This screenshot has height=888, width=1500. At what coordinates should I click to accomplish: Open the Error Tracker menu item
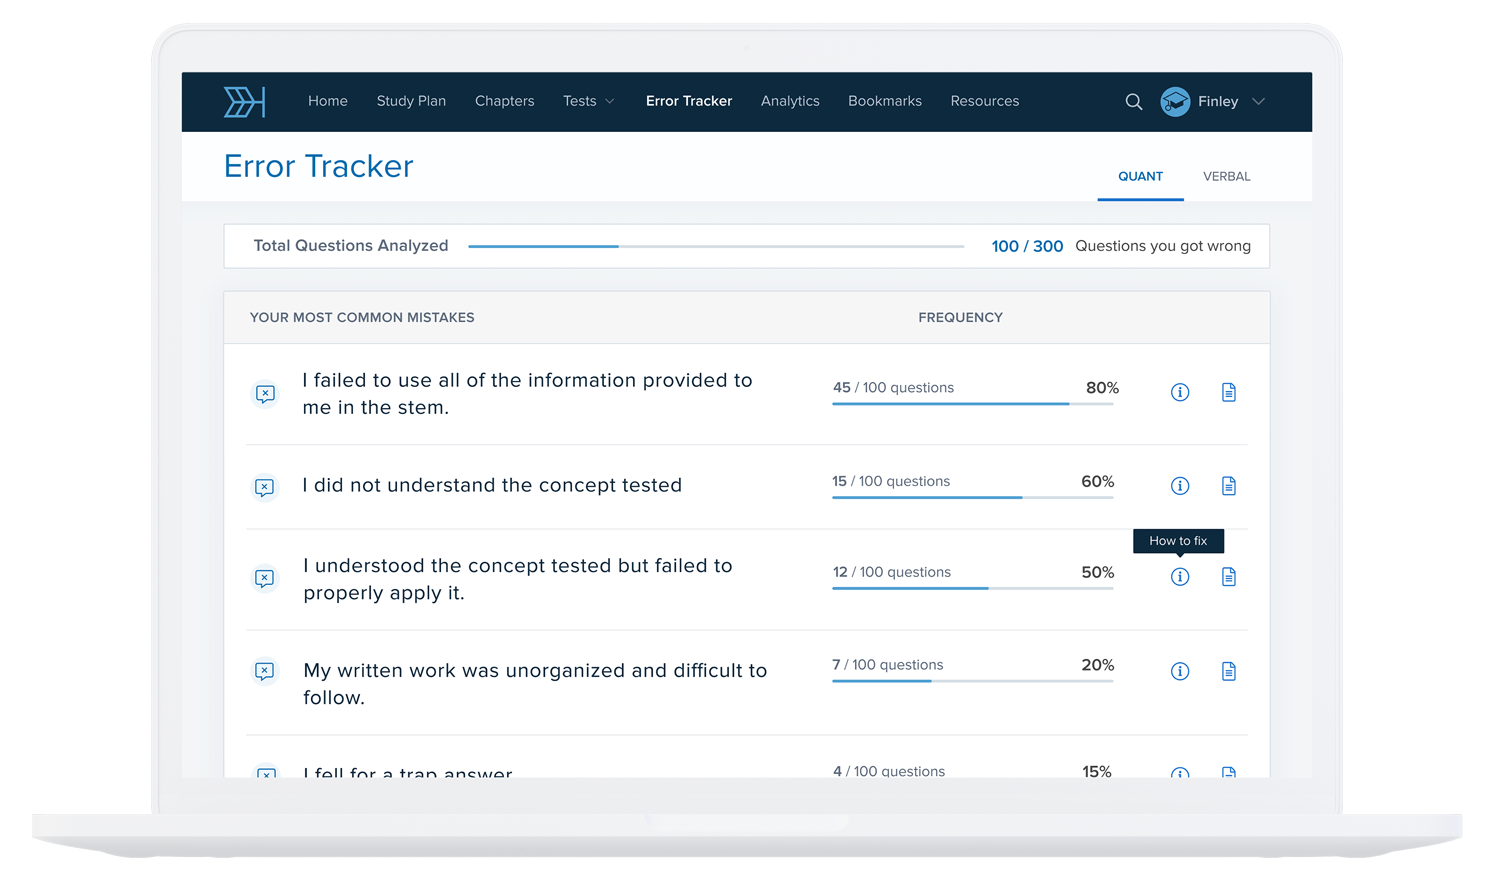pyautogui.click(x=689, y=101)
